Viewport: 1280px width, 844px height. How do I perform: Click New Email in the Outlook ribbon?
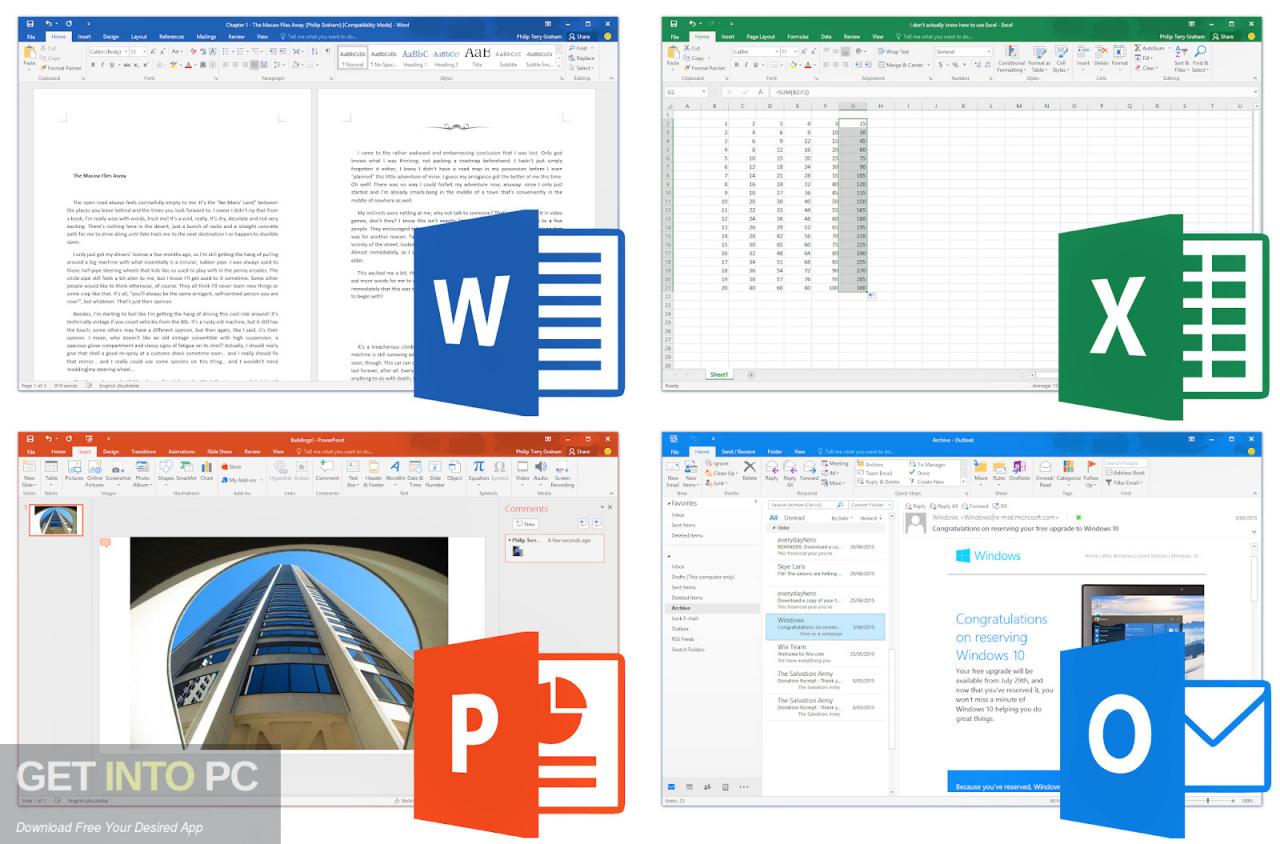point(672,473)
